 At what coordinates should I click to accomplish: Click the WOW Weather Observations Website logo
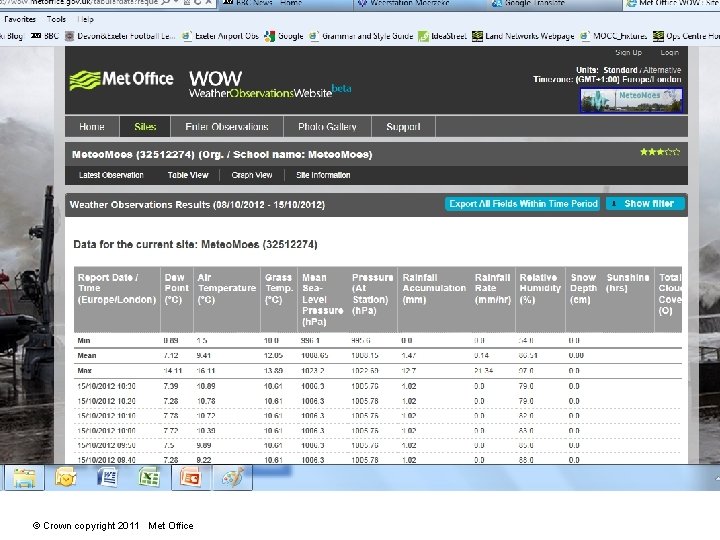pyautogui.click(x=270, y=84)
